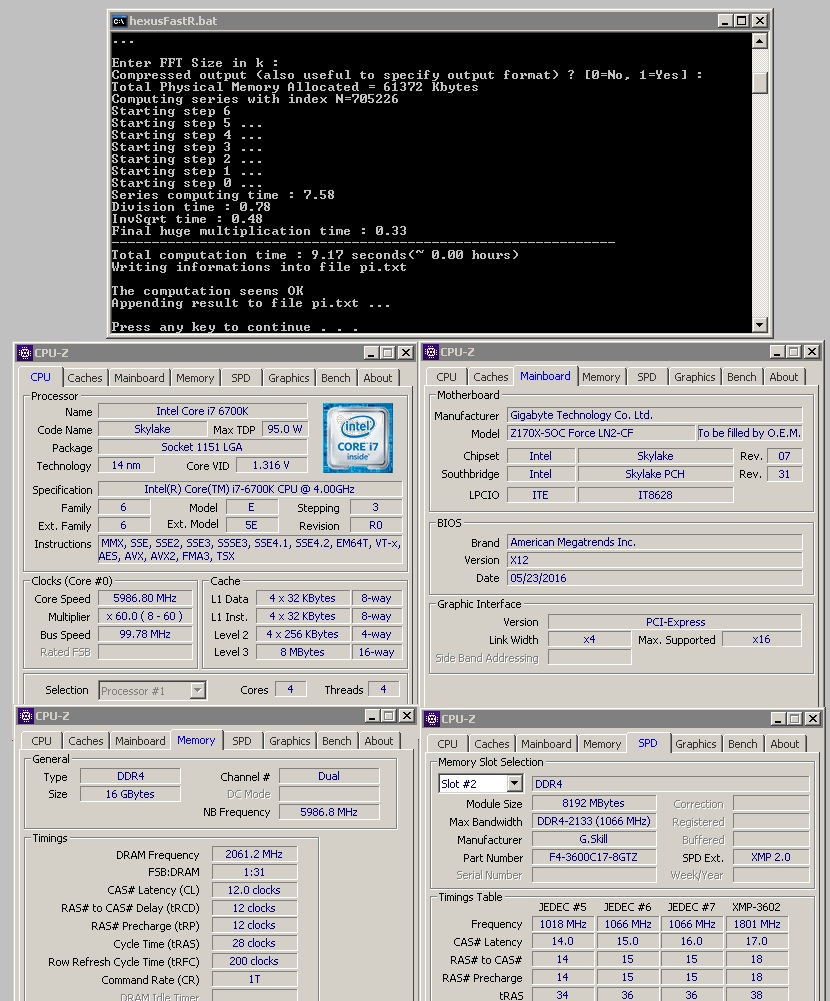Click the Core Speed value '5986.80 MHz'
This screenshot has height=1001, width=830.
145,598
